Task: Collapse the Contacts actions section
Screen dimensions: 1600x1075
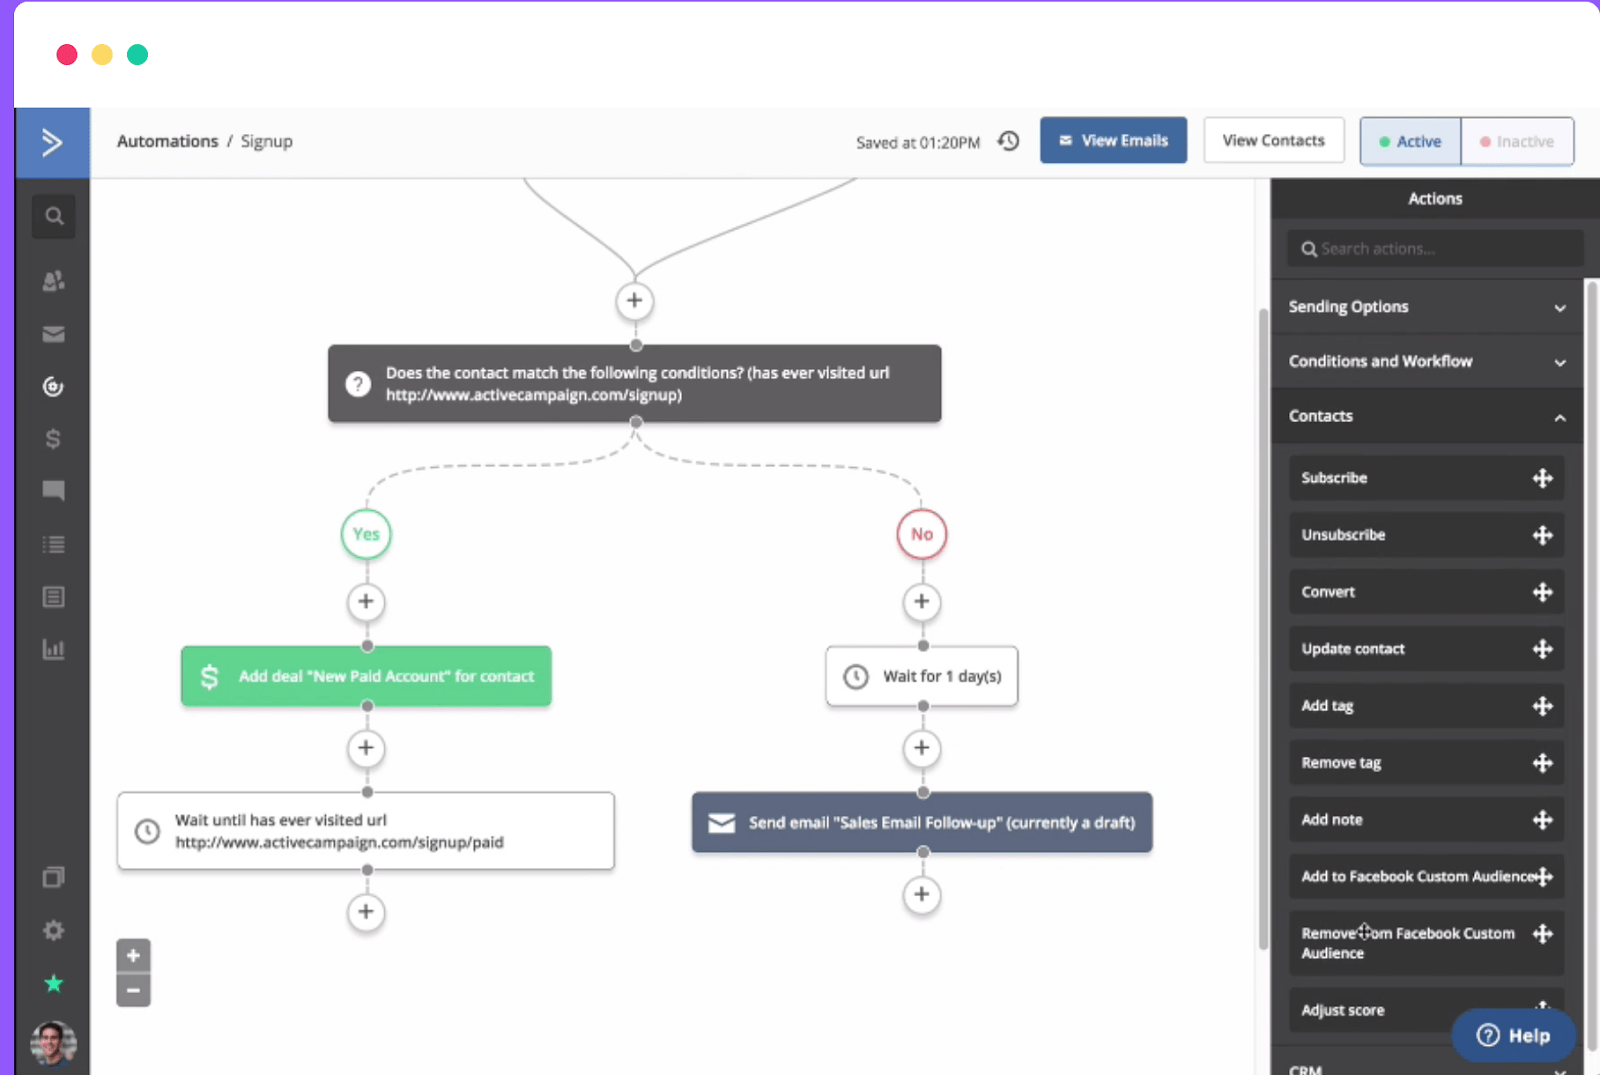Action: click(1427, 416)
